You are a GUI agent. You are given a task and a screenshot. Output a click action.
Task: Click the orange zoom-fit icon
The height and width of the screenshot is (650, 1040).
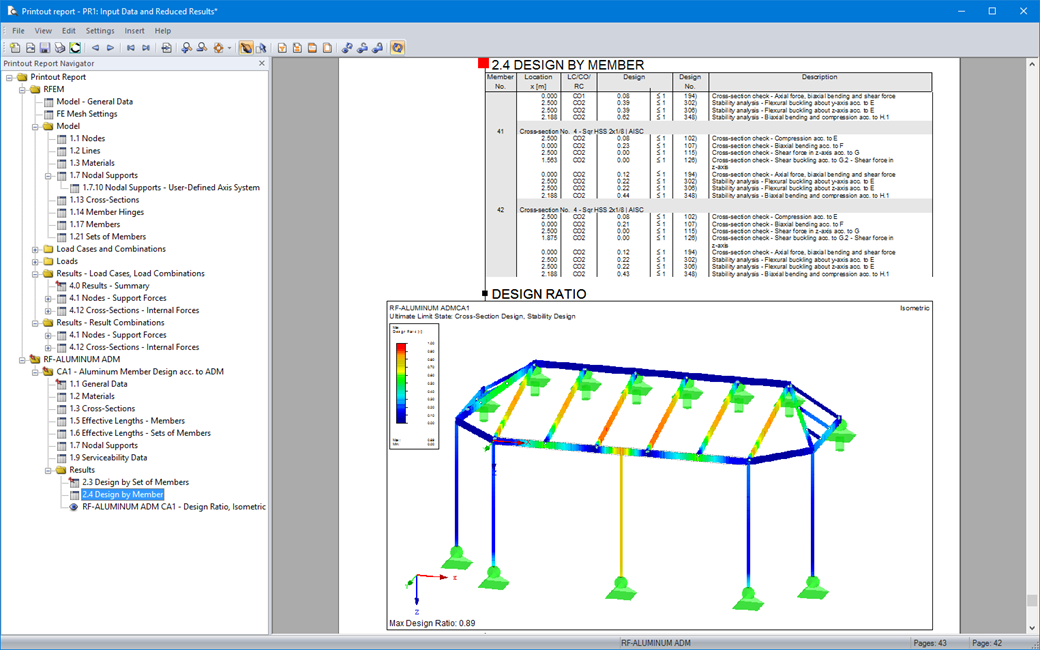218,48
